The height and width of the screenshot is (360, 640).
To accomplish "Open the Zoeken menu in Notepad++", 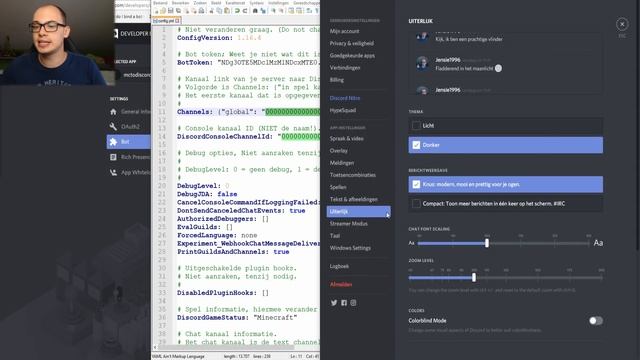I will [200, 3].
